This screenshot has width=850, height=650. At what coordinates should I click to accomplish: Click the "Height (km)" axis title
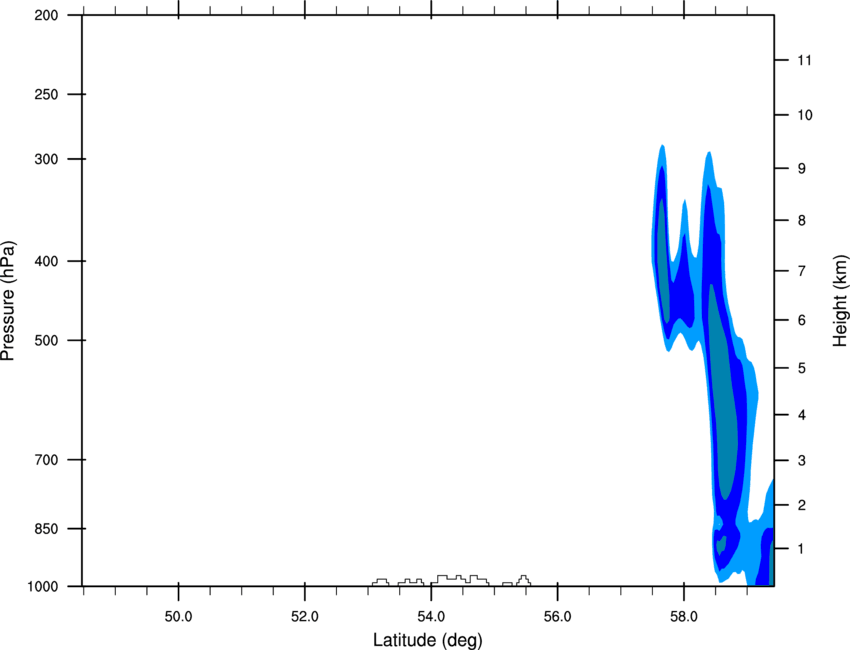840,301
